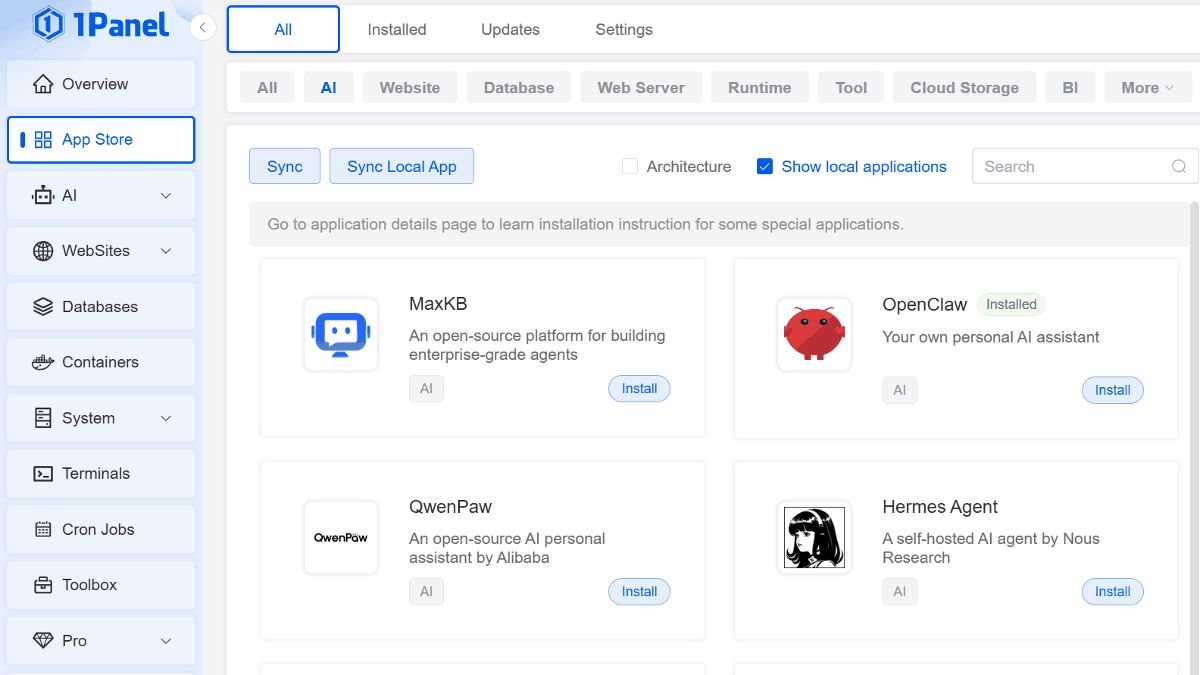
Task: Expand the WebSites submenu chevron
Action: click(166, 251)
